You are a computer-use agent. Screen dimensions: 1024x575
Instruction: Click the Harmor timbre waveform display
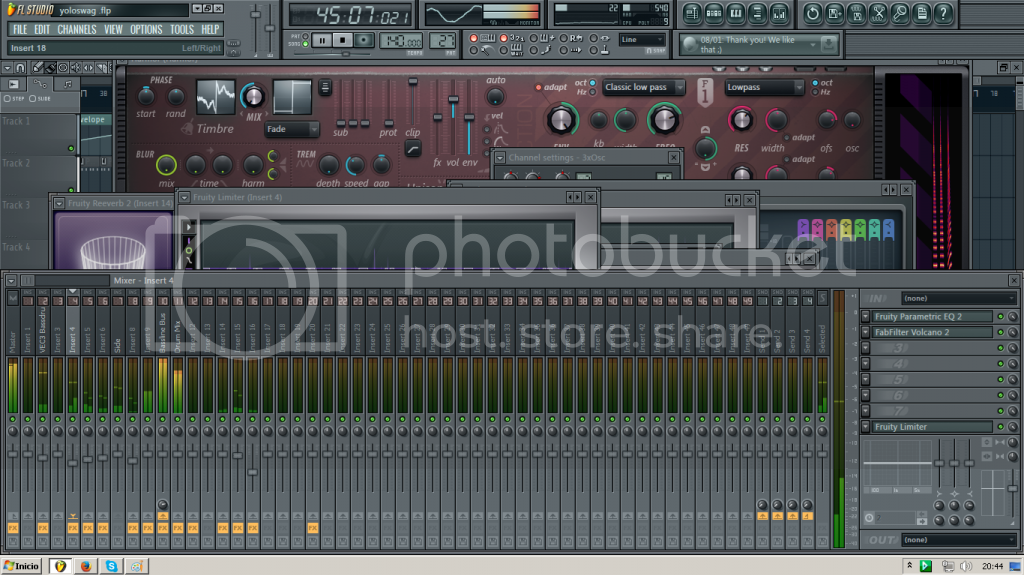(216, 96)
